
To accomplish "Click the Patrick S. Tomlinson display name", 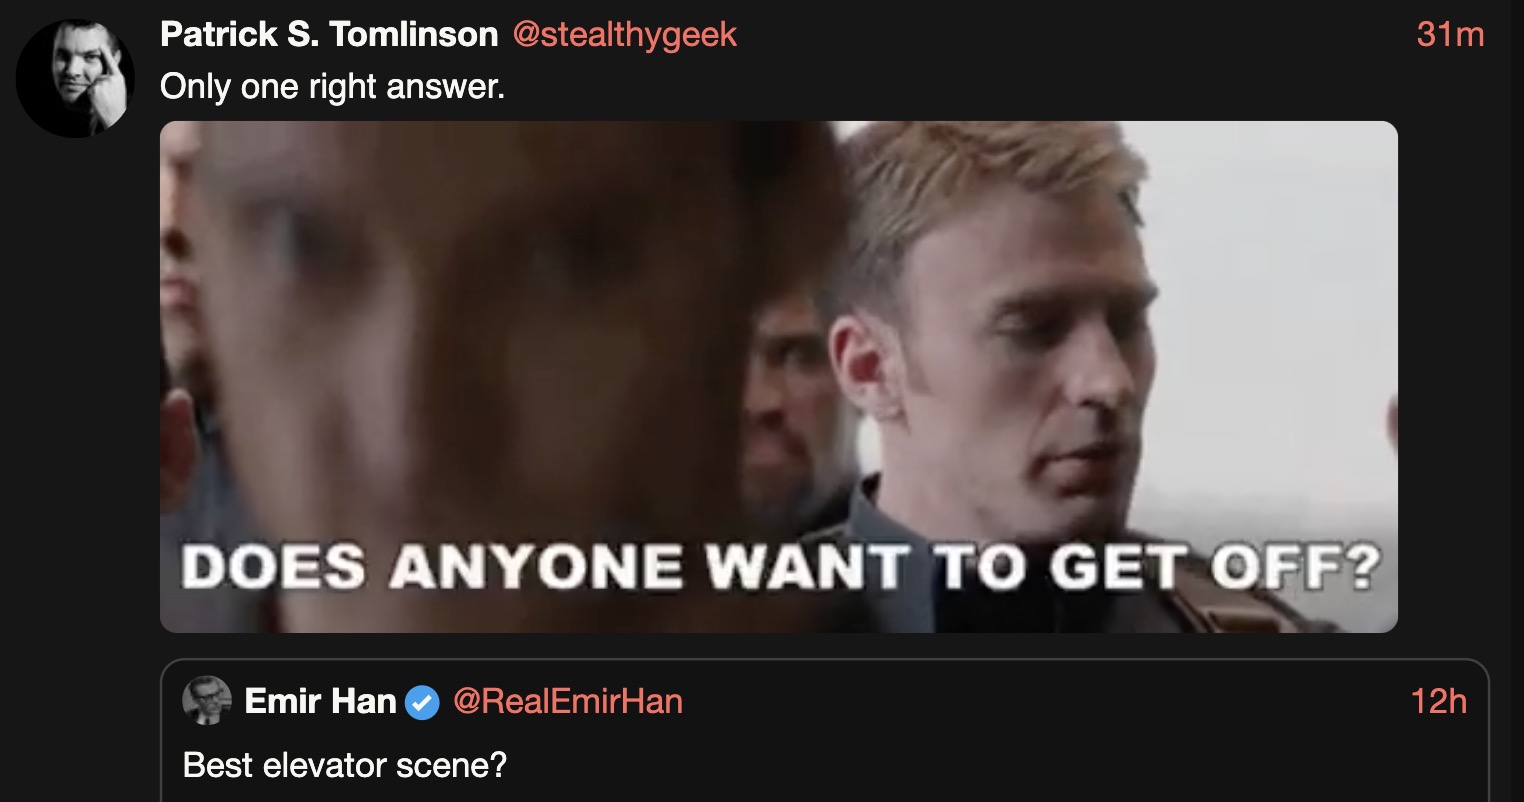I will [x=329, y=35].
